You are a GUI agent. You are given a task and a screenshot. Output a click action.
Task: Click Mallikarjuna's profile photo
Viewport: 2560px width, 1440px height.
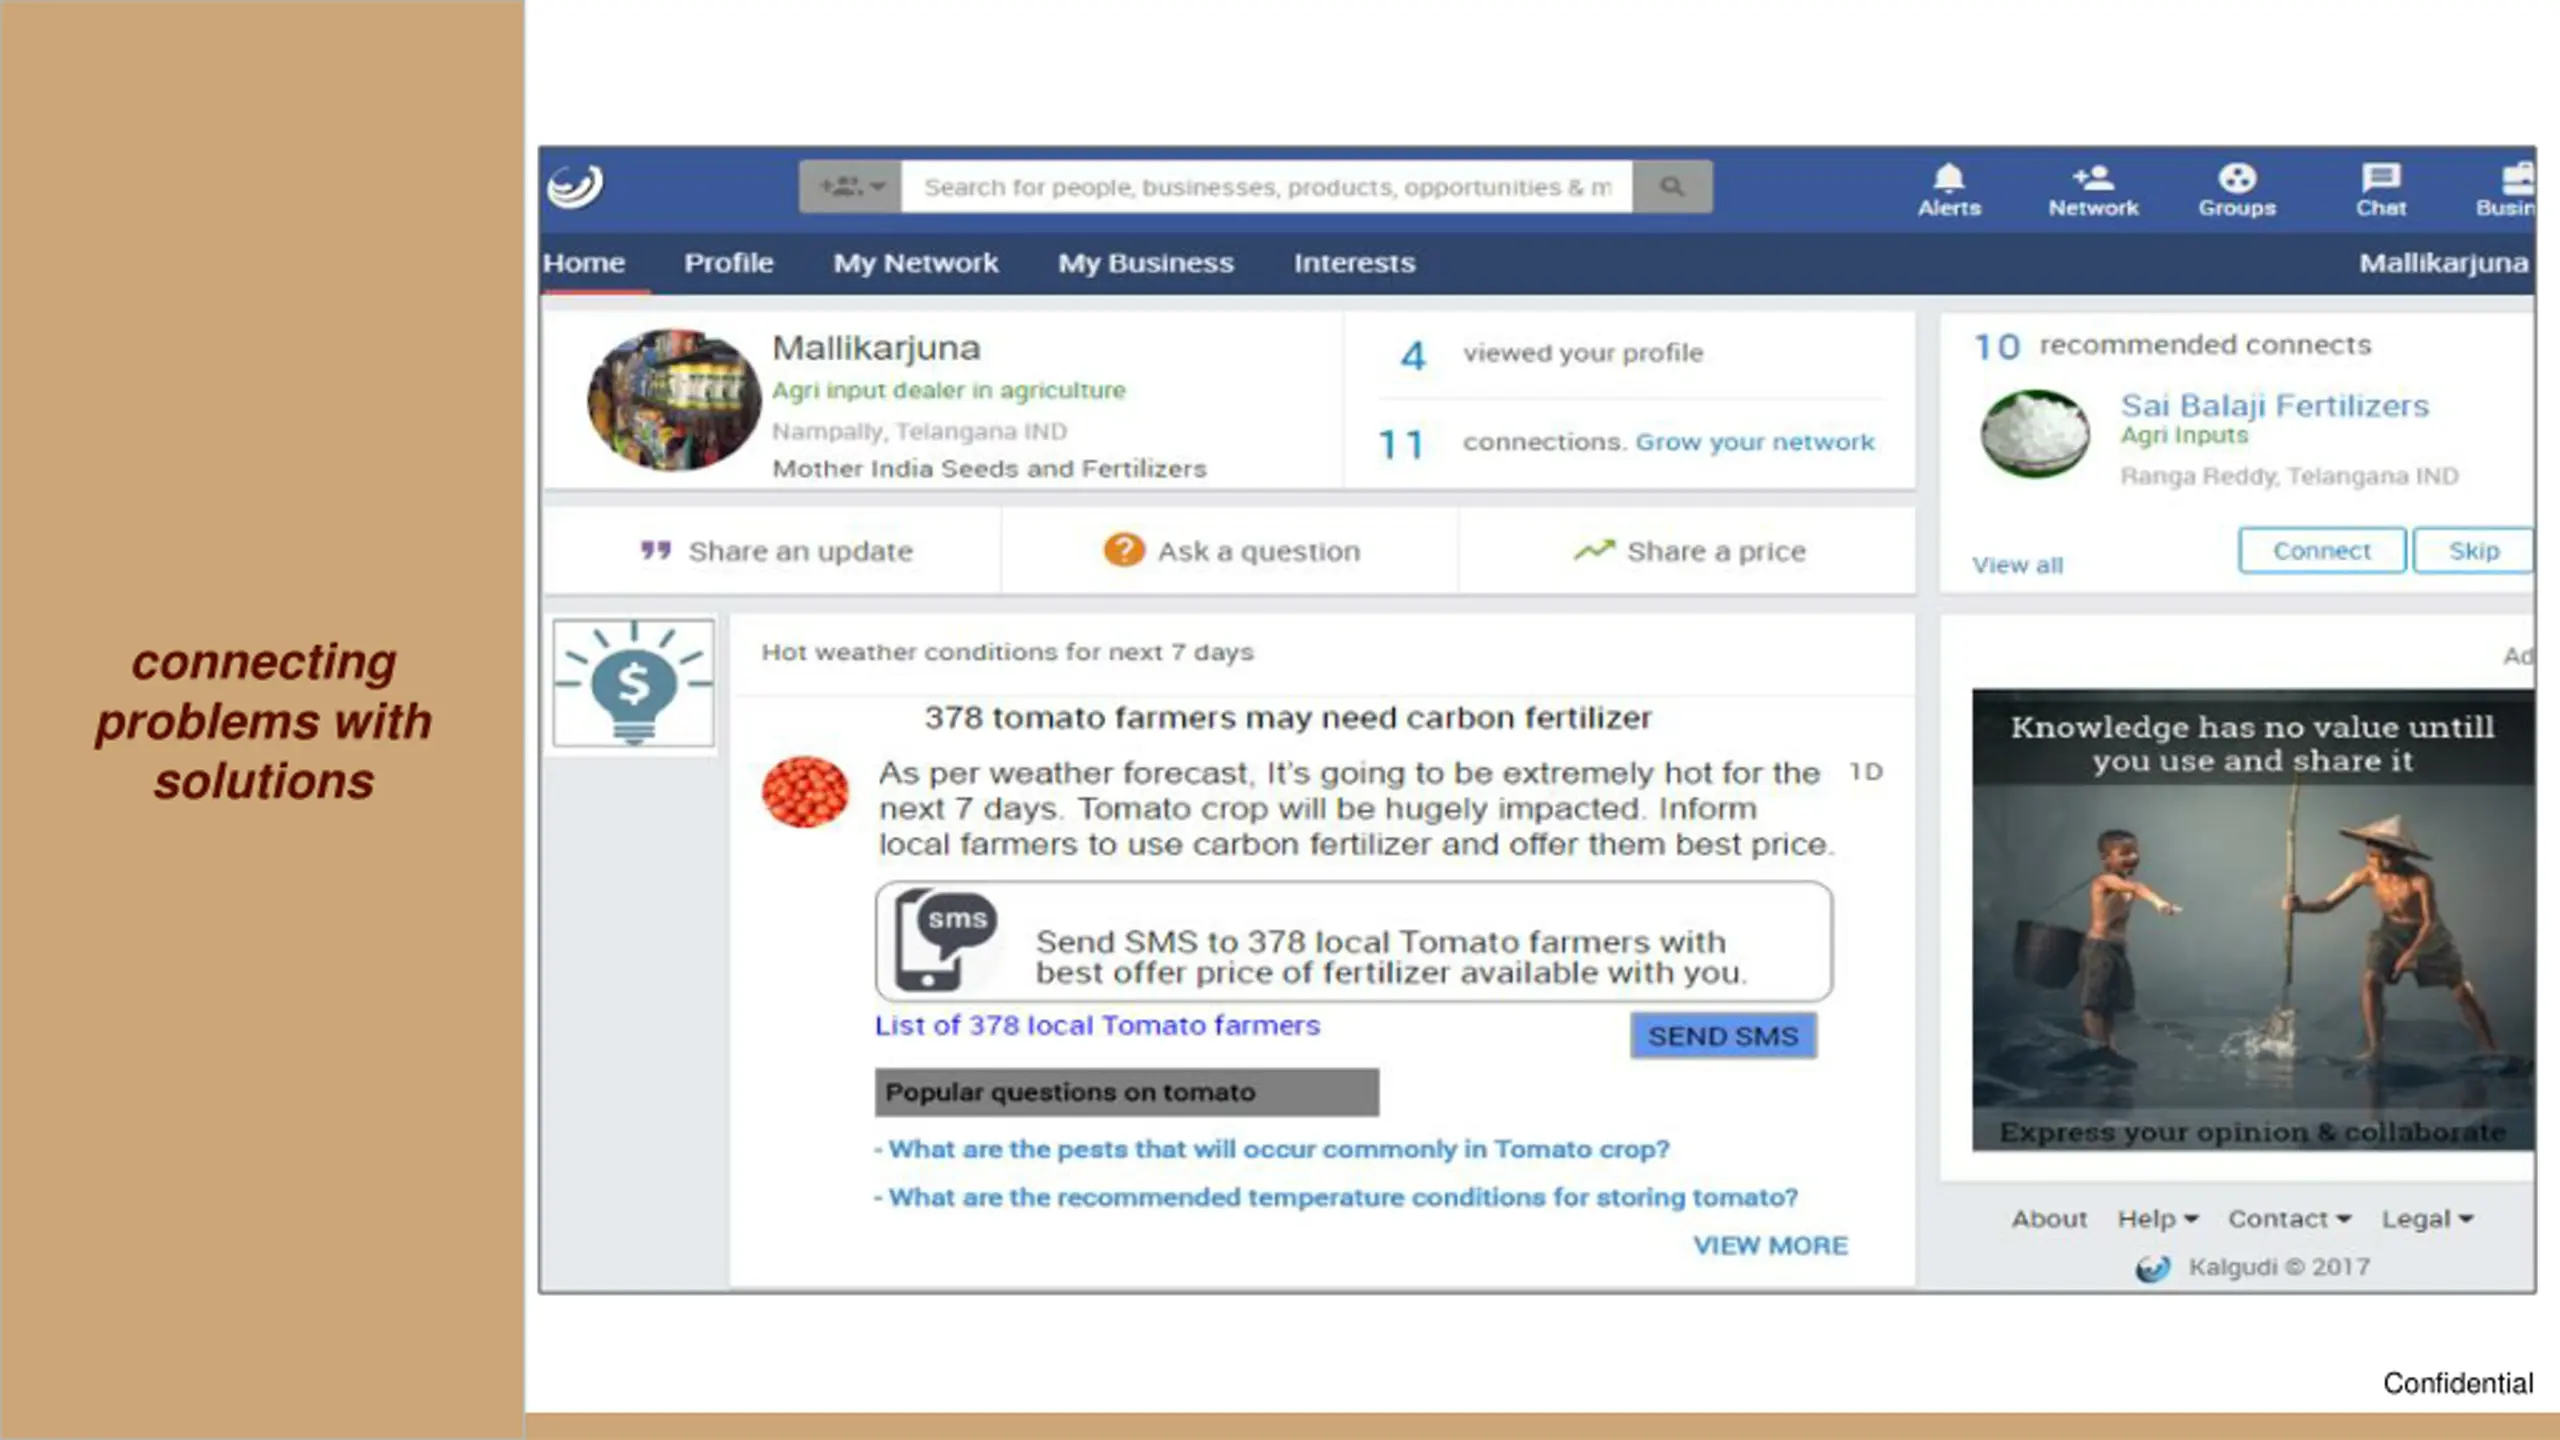click(x=674, y=400)
